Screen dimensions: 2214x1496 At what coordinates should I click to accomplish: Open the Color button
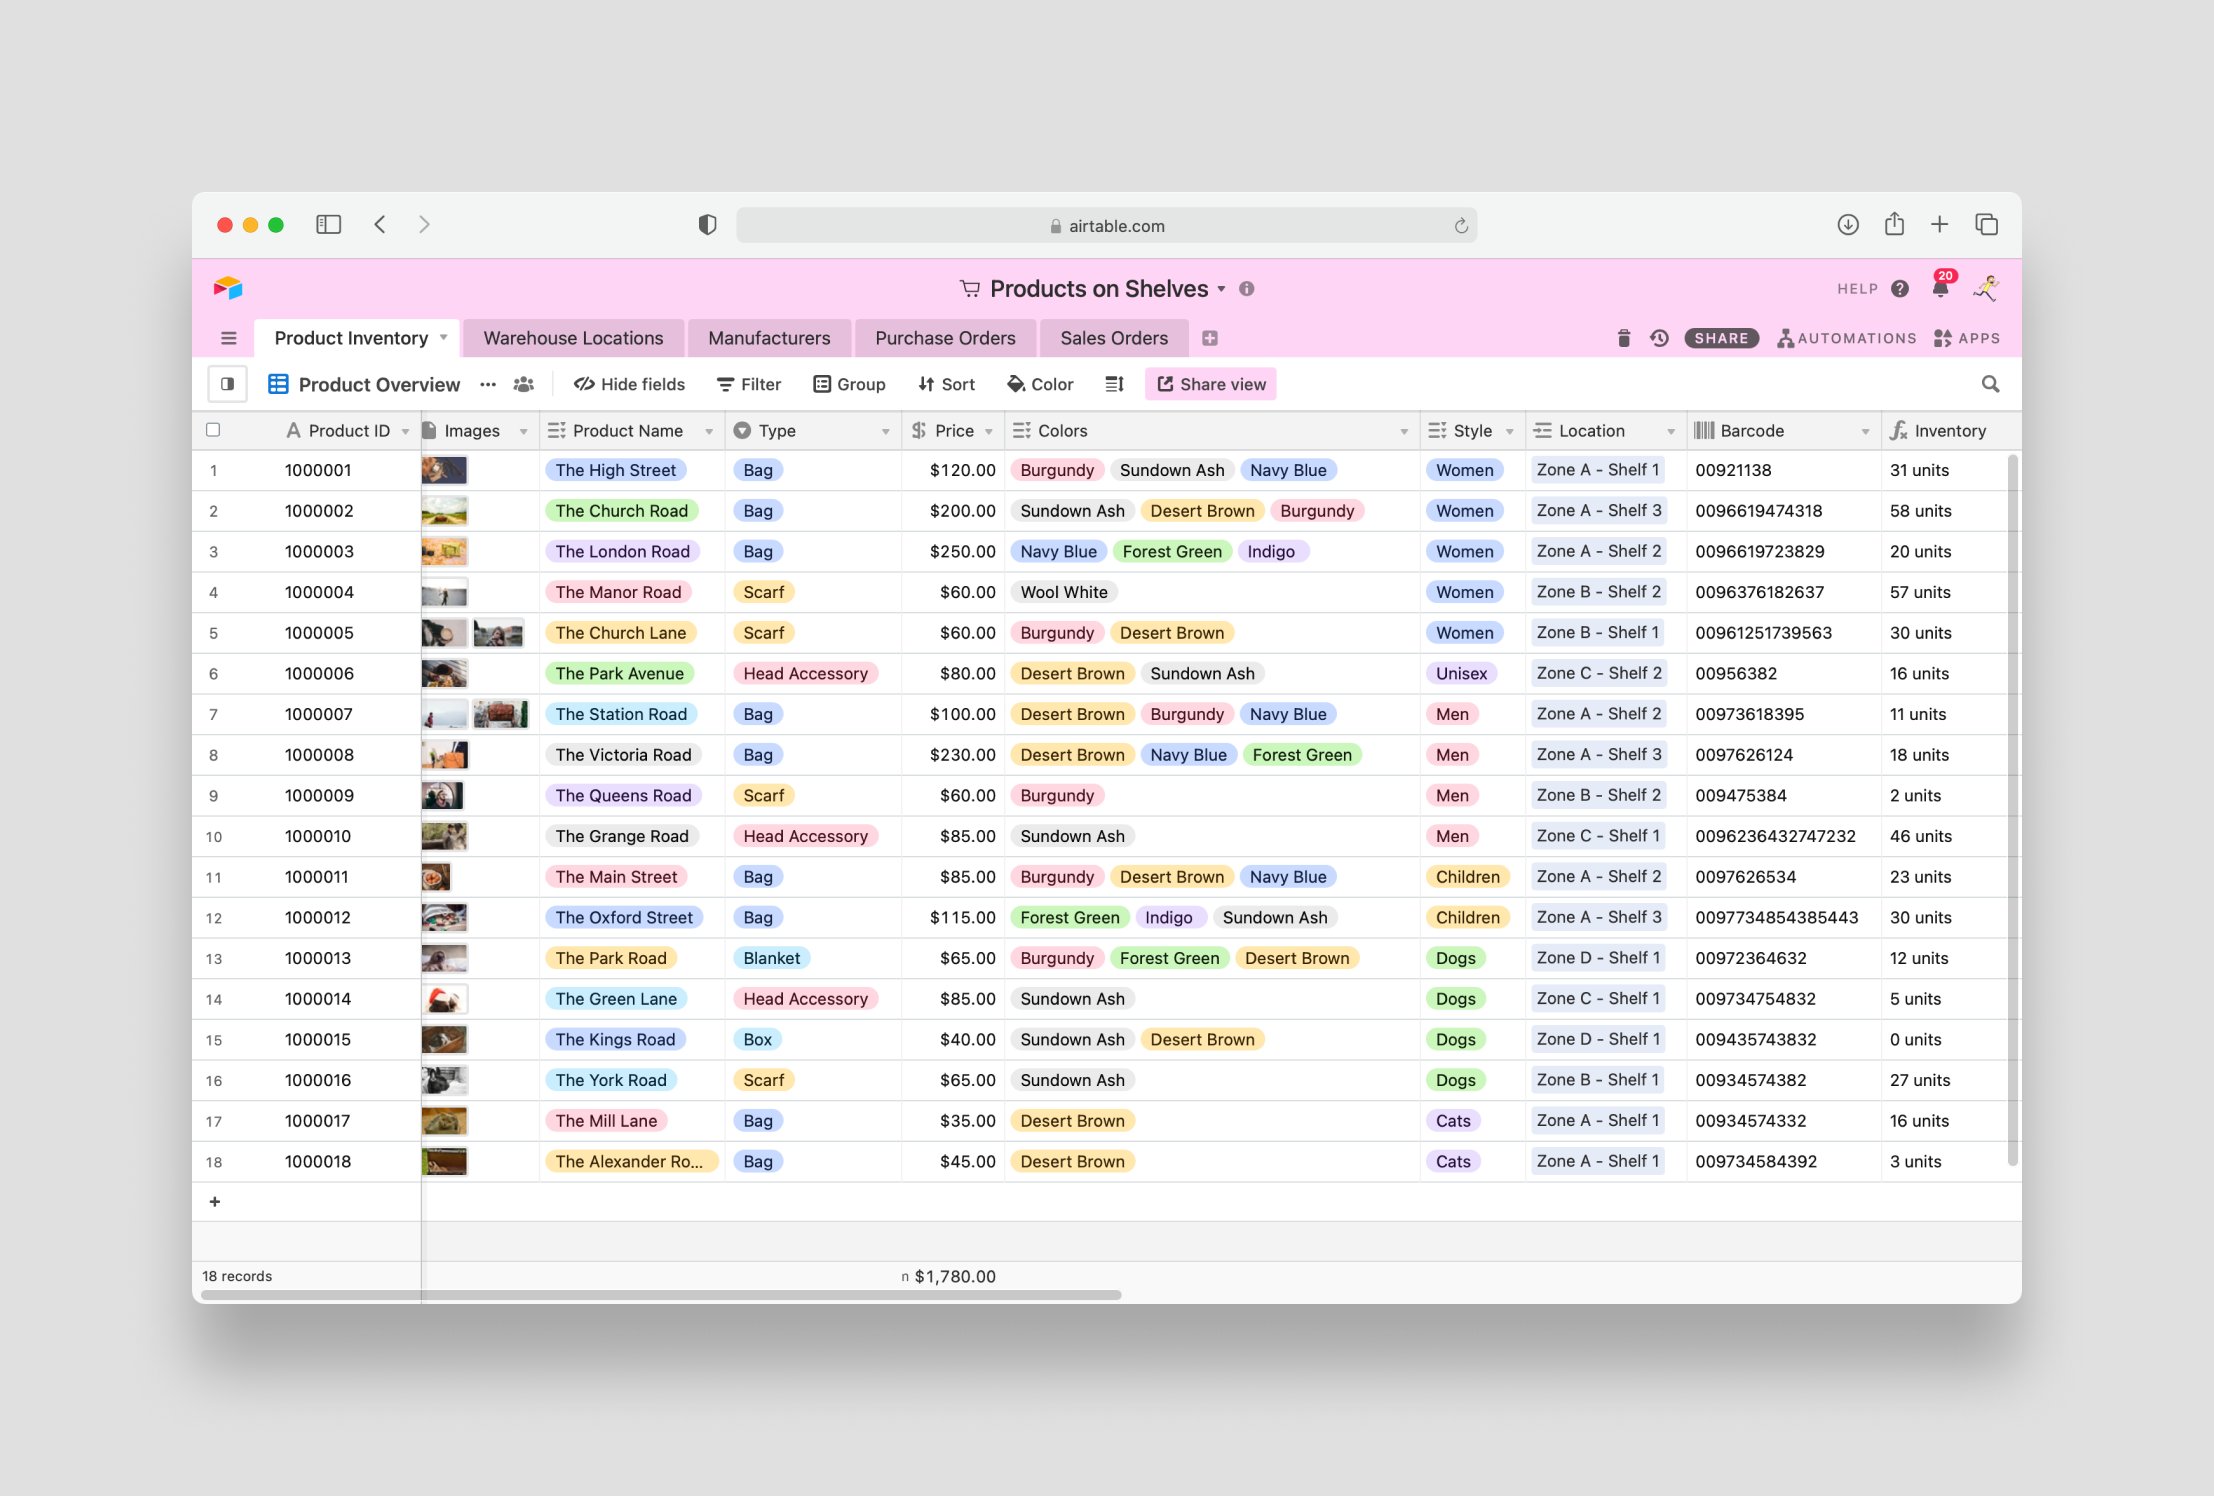[x=1040, y=384]
